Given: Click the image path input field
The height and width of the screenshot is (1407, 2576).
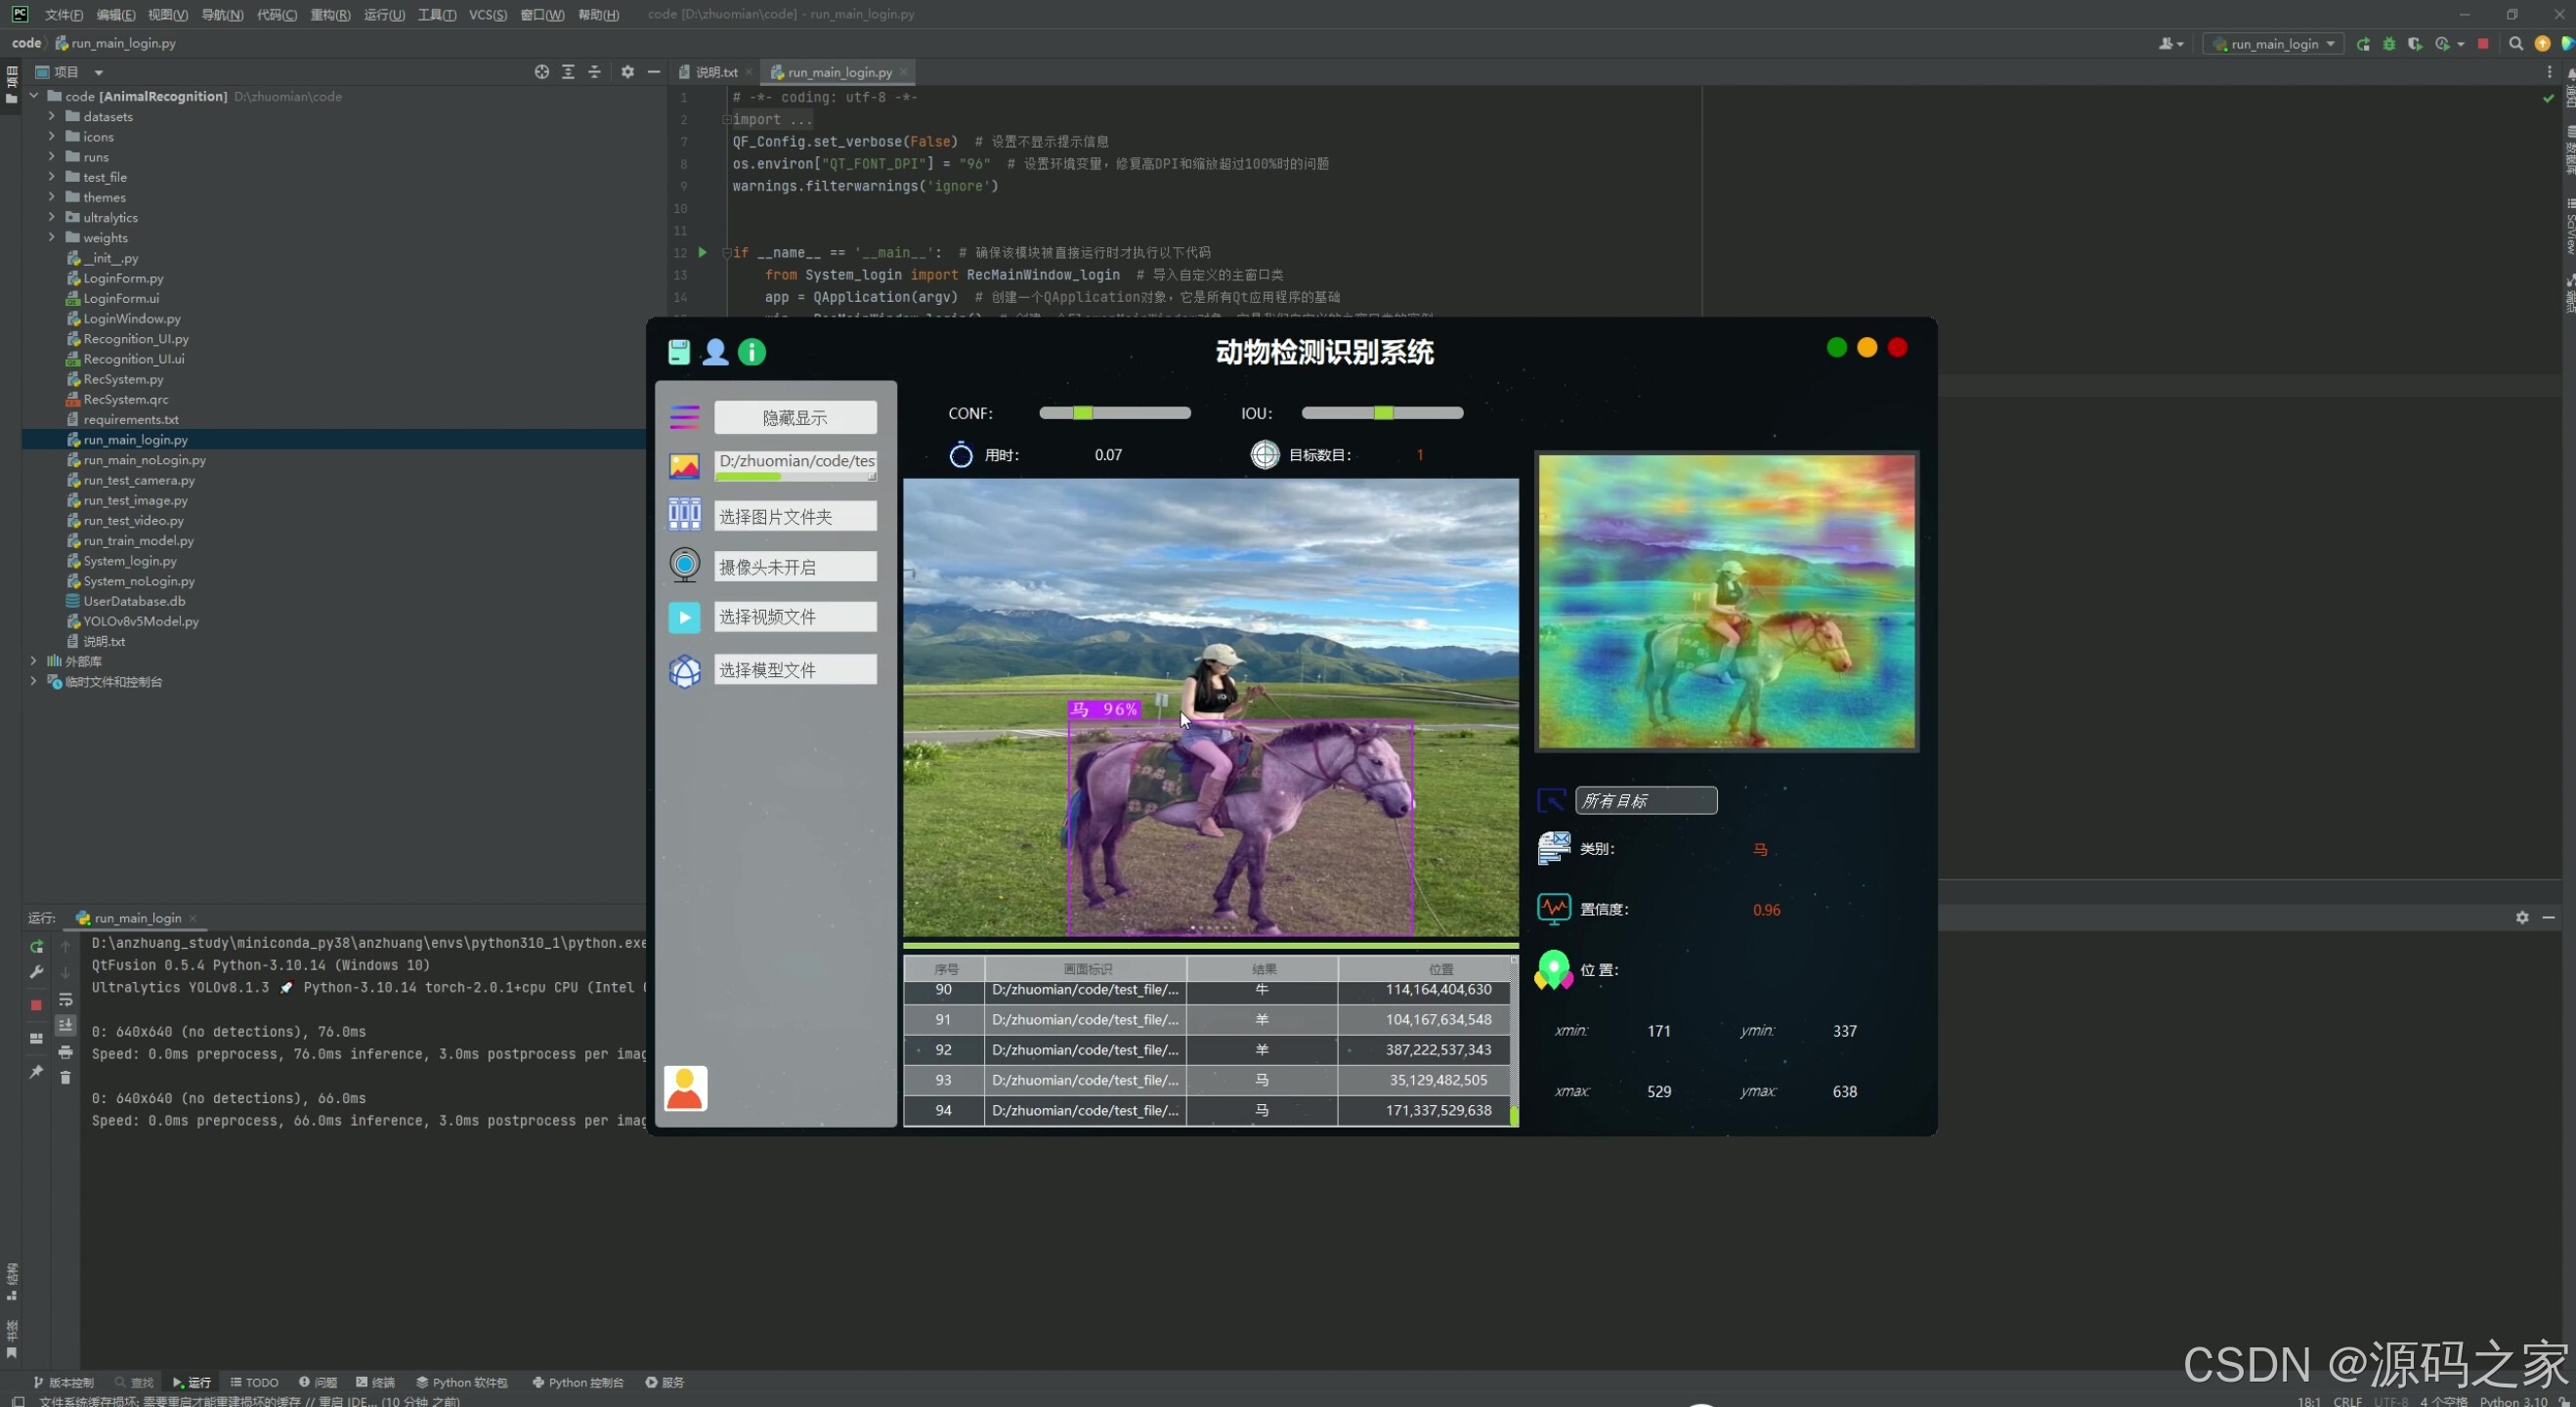Looking at the screenshot, I should (795, 465).
